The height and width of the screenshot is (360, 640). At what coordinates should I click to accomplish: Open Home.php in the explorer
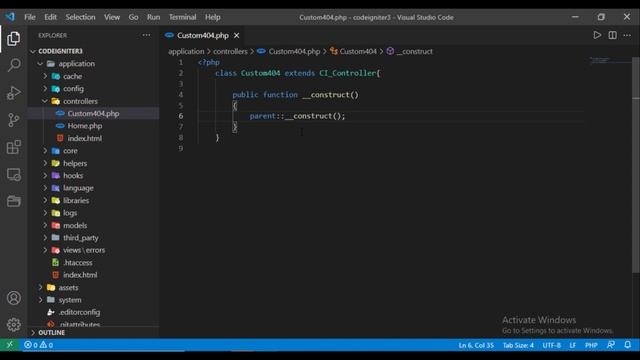point(84,126)
